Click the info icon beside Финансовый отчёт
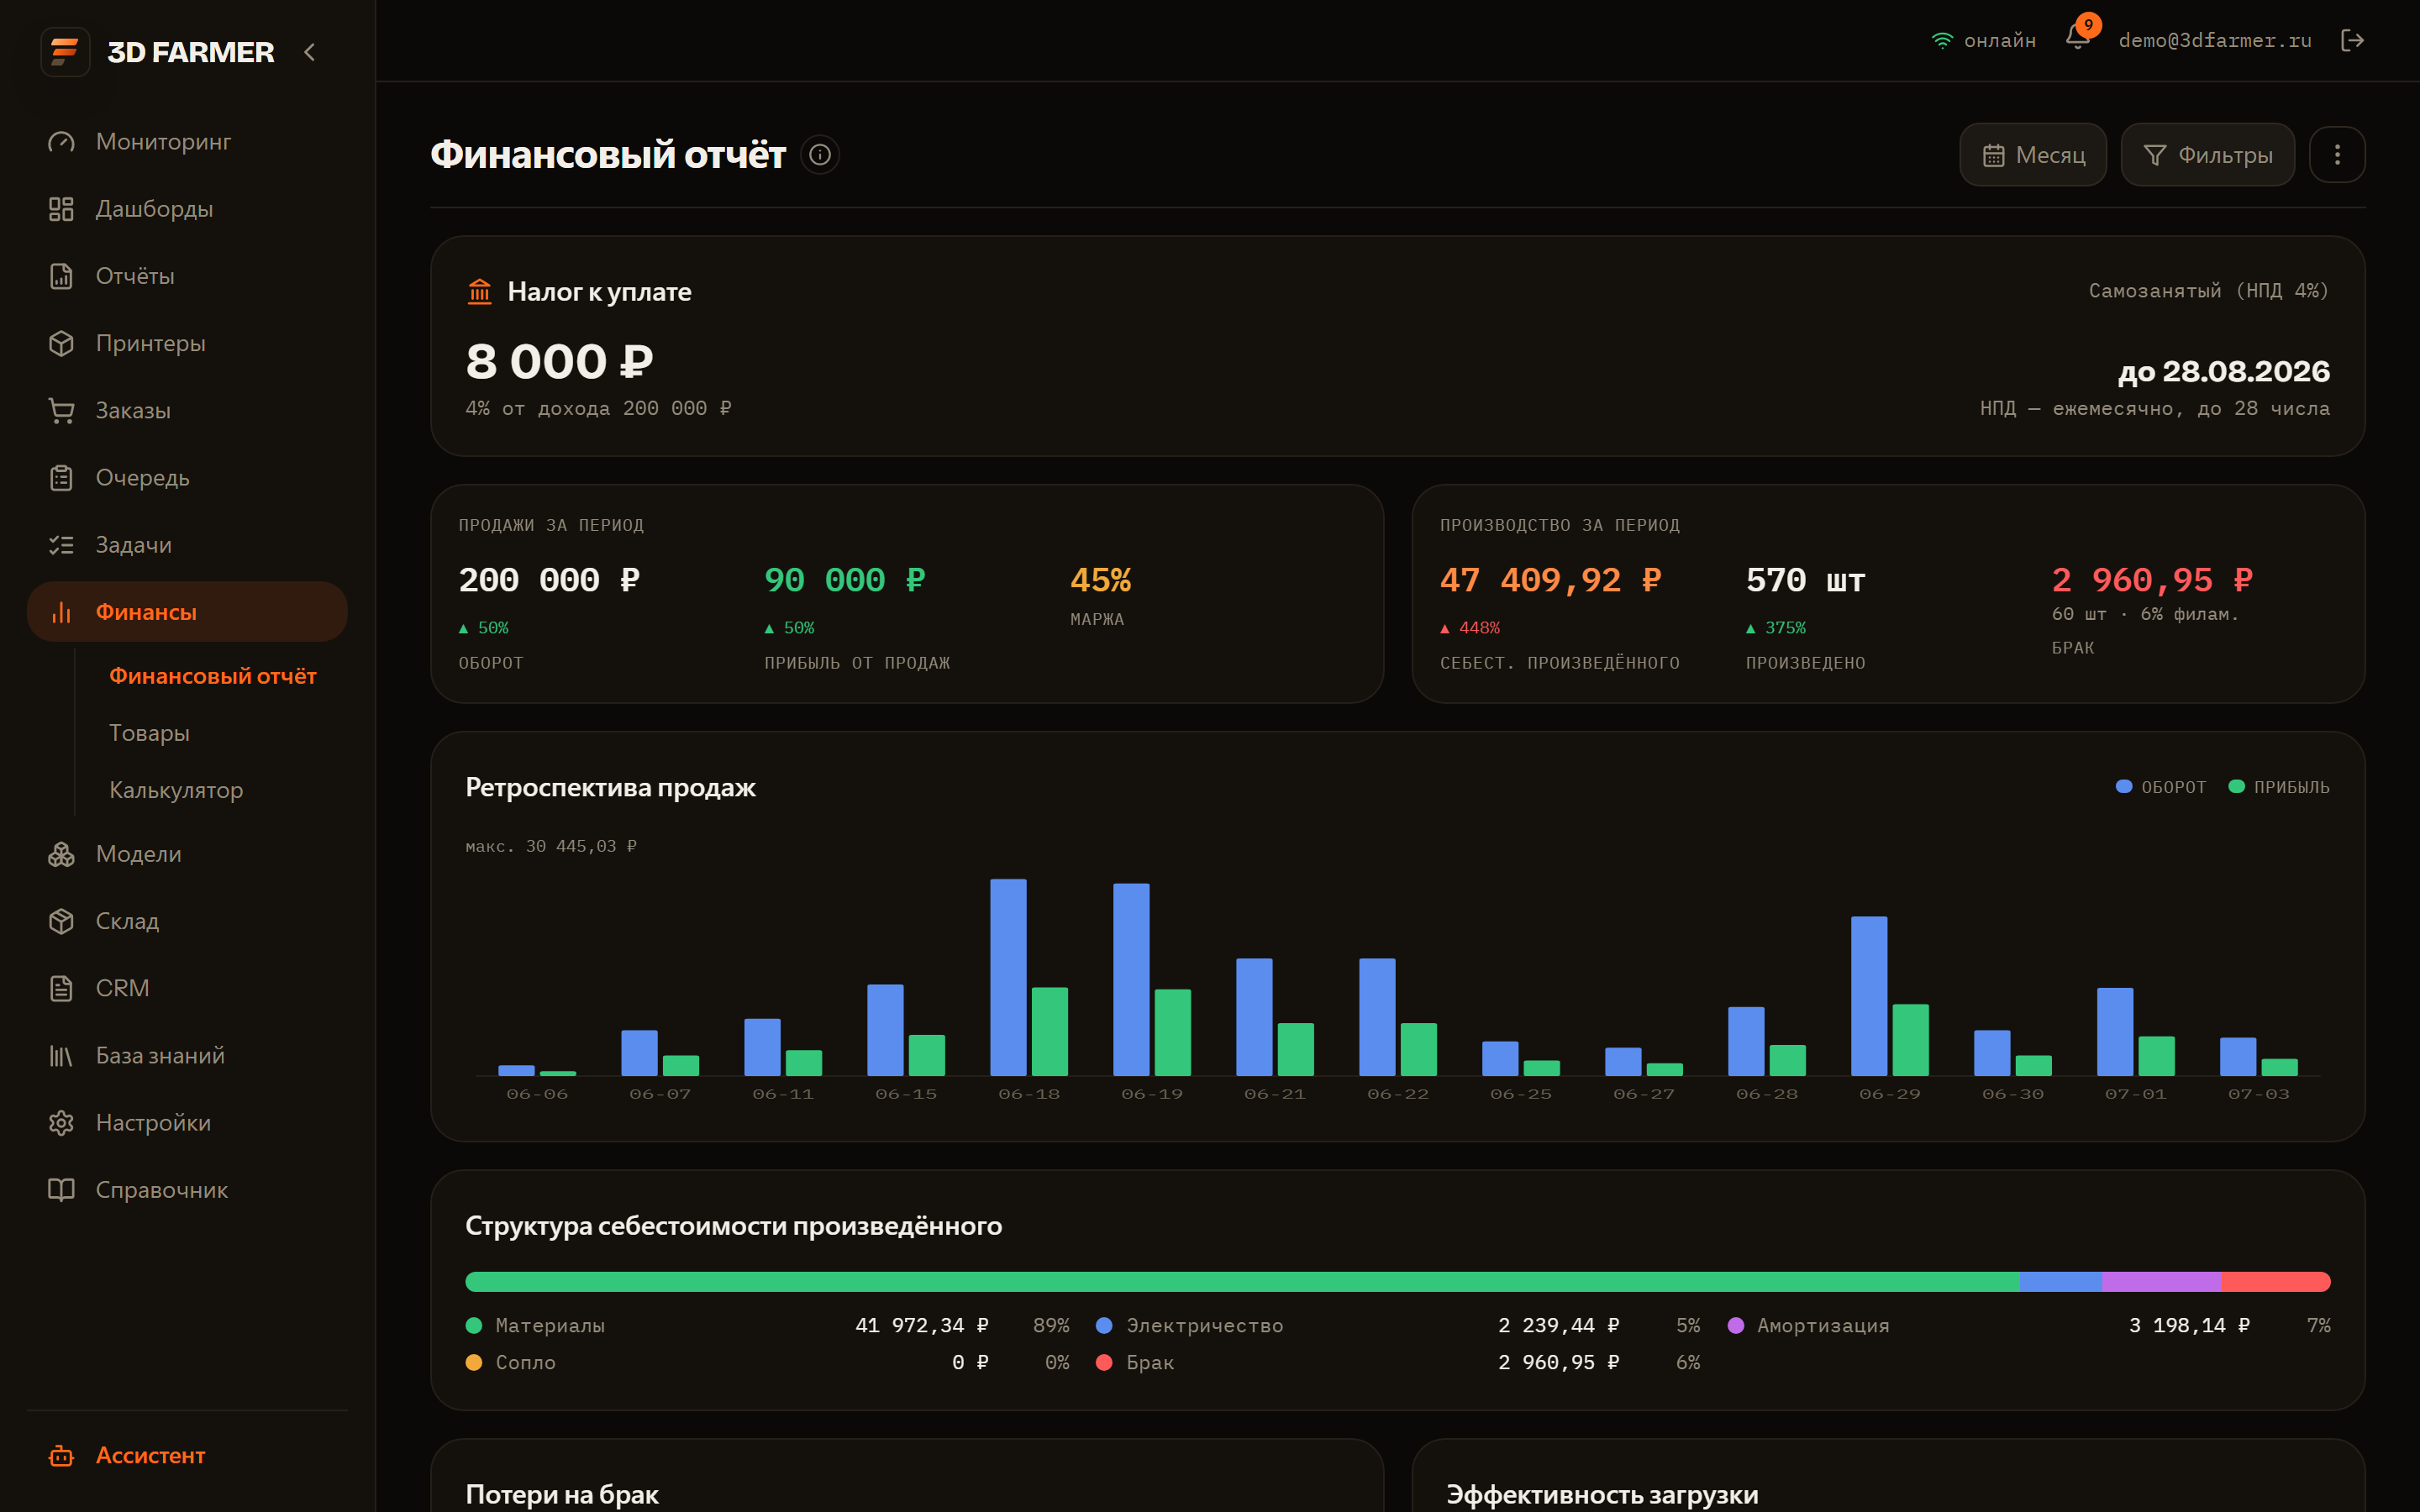 [x=820, y=155]
